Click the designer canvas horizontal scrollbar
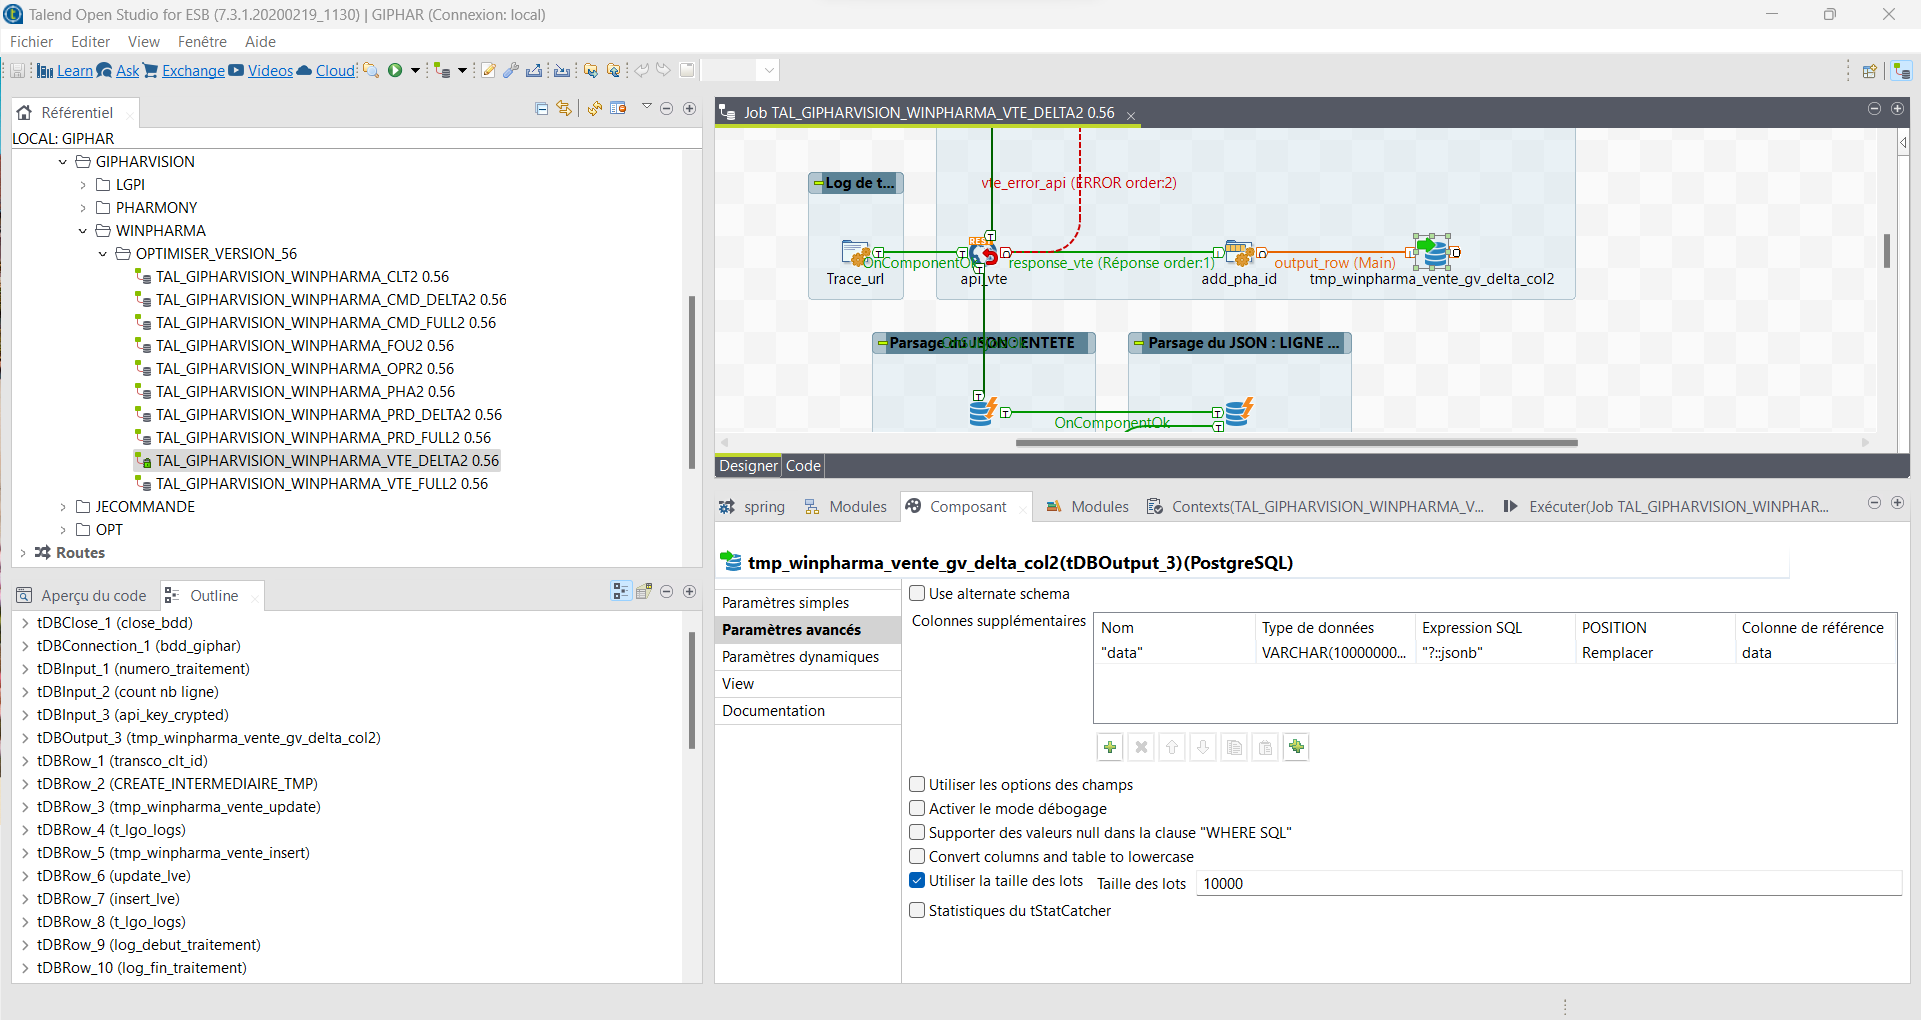This screenshot has height=1020, width=1921. (x=1296, y=442)
